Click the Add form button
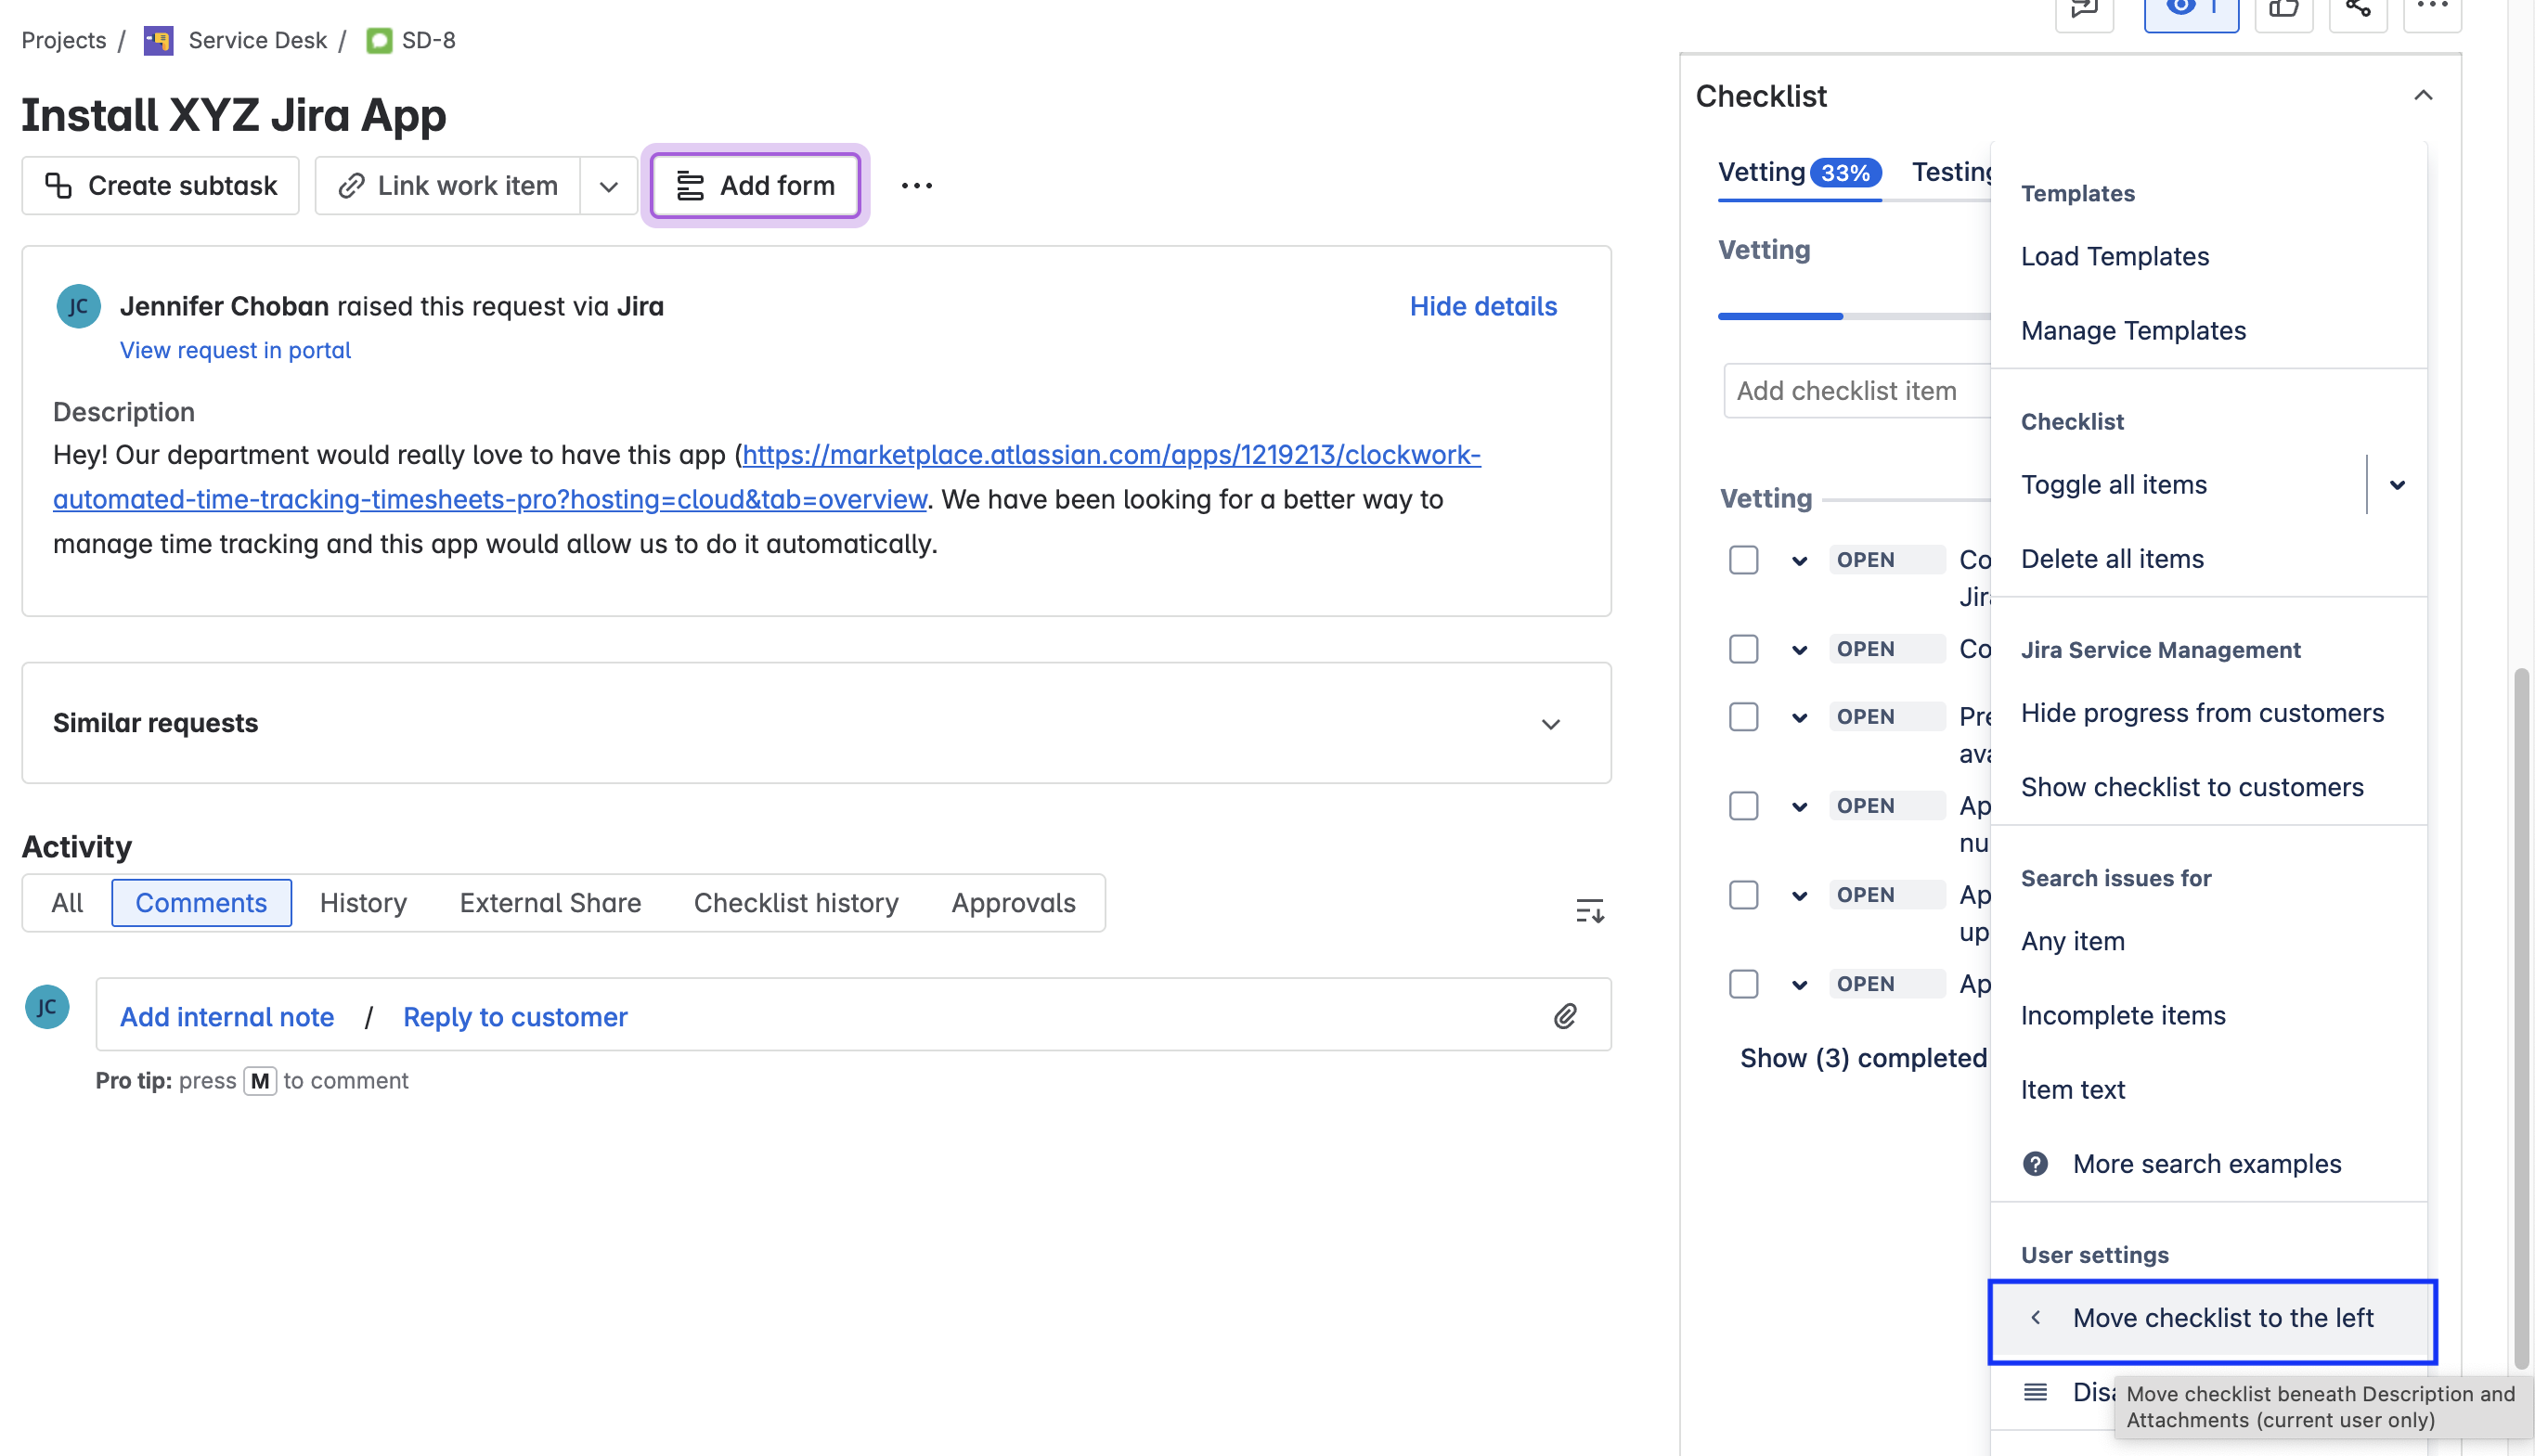This screenshot has height=1456, width=2535. pos(756,186)
